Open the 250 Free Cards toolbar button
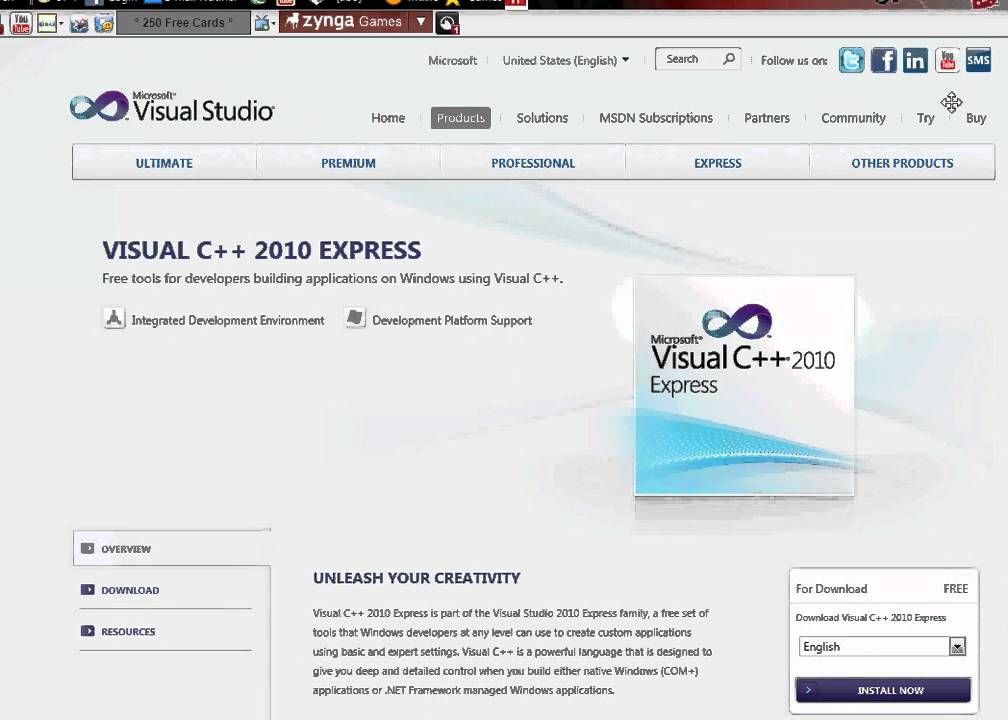The image size is (1008, 720). 183,22
